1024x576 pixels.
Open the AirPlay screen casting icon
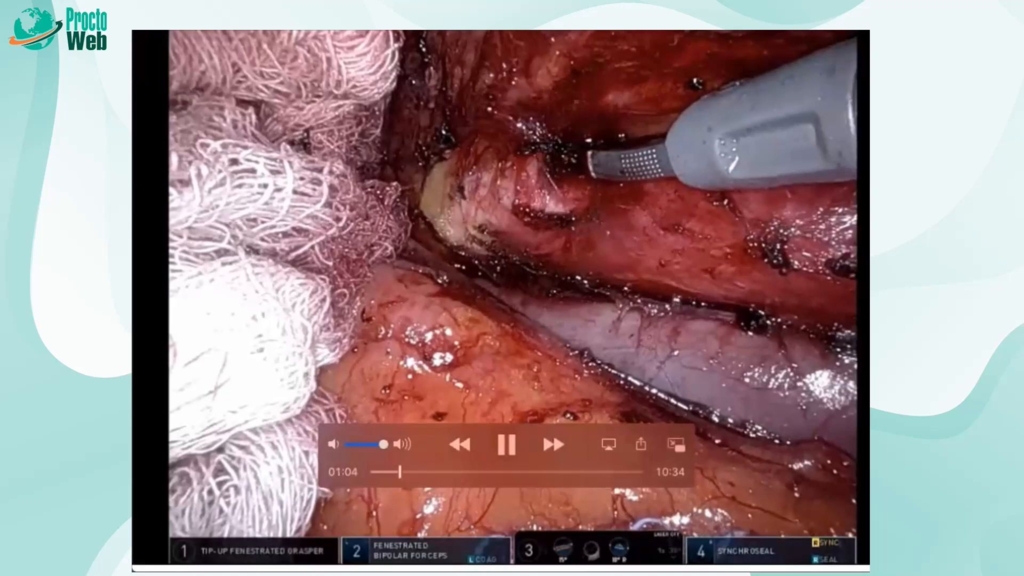608,444
